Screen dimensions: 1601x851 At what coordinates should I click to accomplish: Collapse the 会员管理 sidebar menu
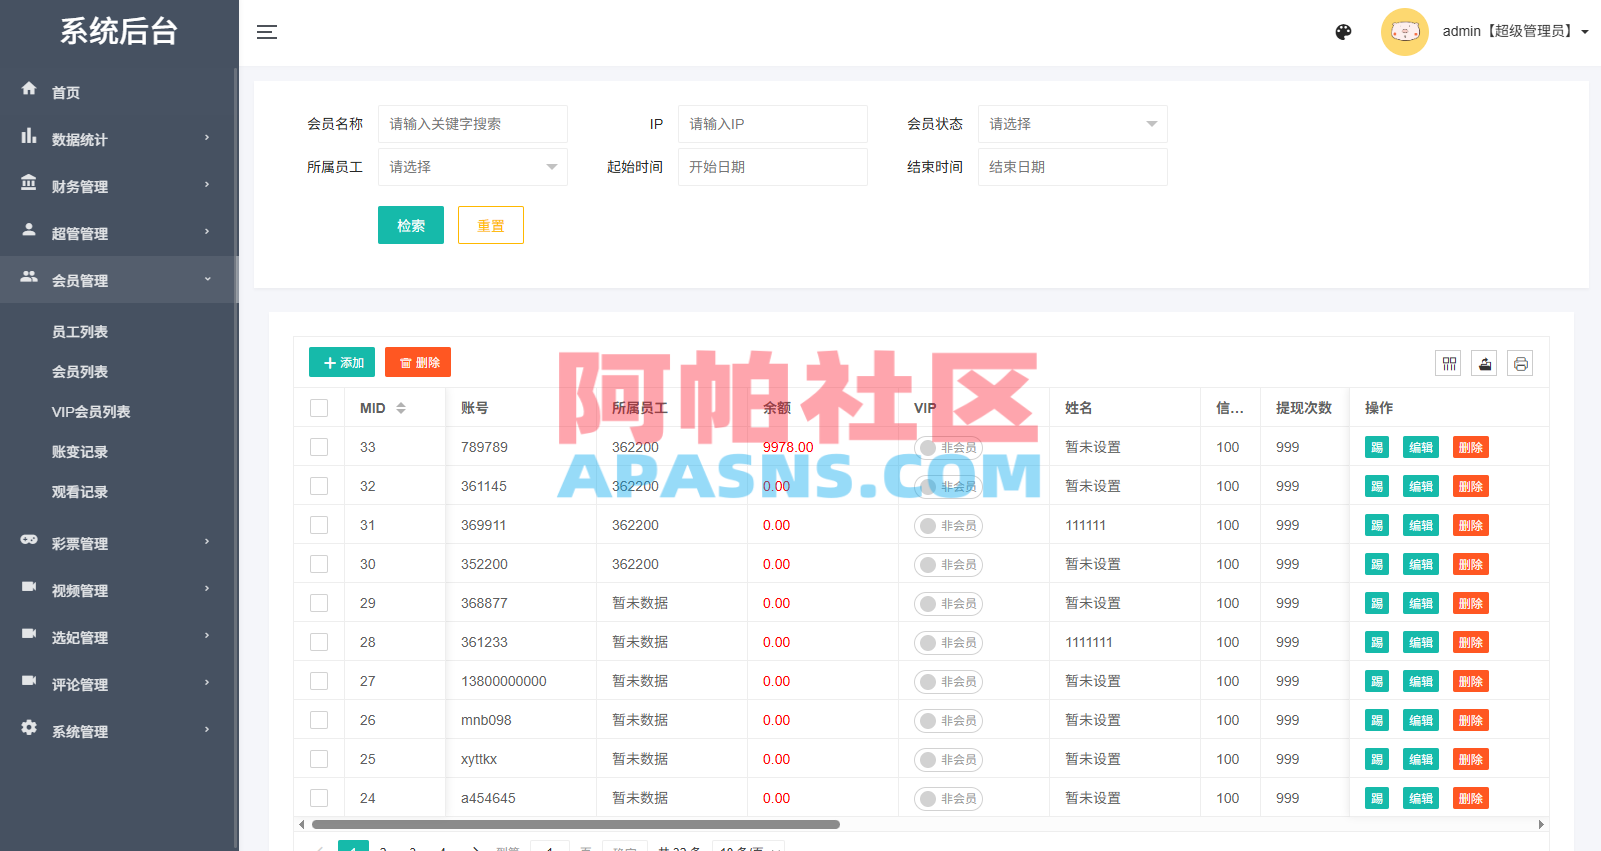click(119, 280)
